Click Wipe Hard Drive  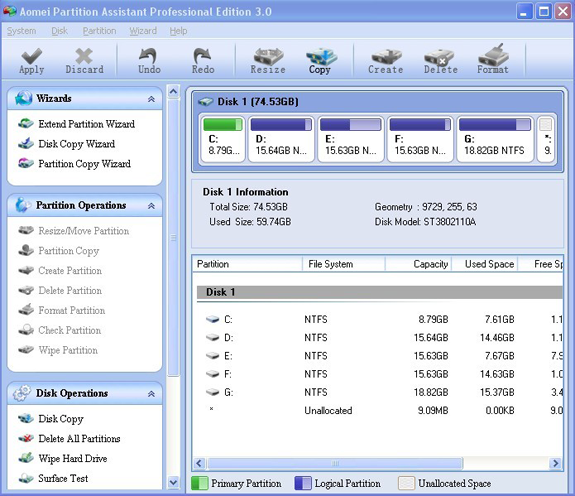coord(63,458)
